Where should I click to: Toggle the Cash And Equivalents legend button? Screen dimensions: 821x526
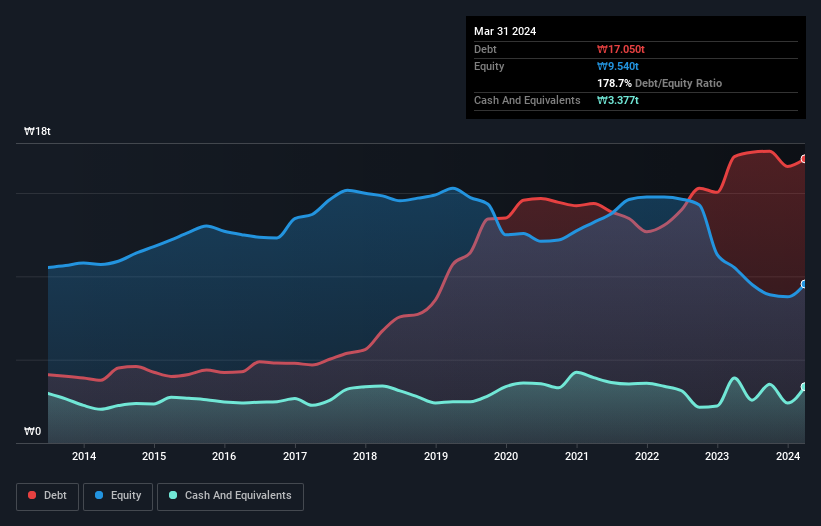230,496
